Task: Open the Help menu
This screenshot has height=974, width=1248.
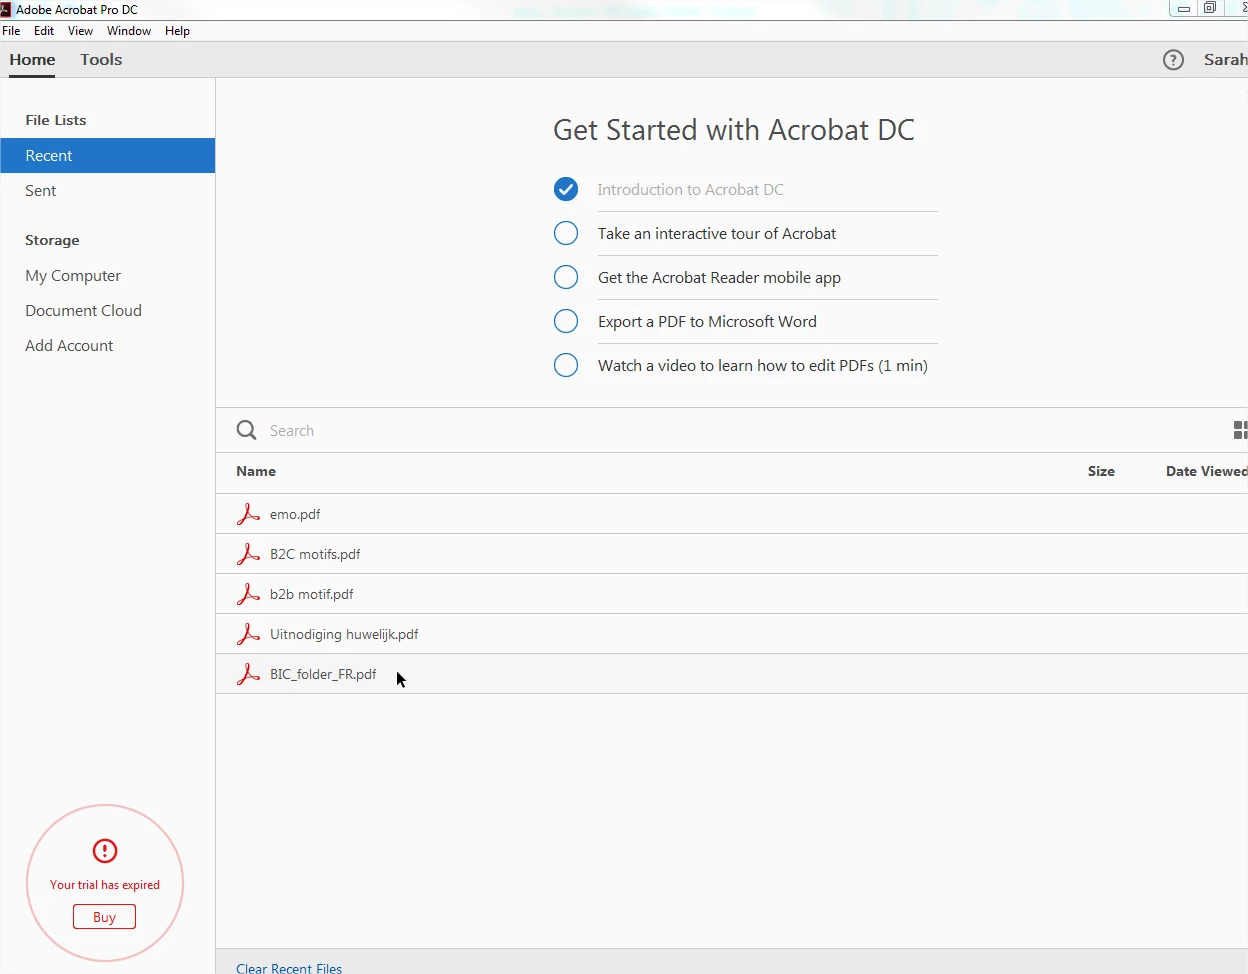Action: [x=177, y=31]
